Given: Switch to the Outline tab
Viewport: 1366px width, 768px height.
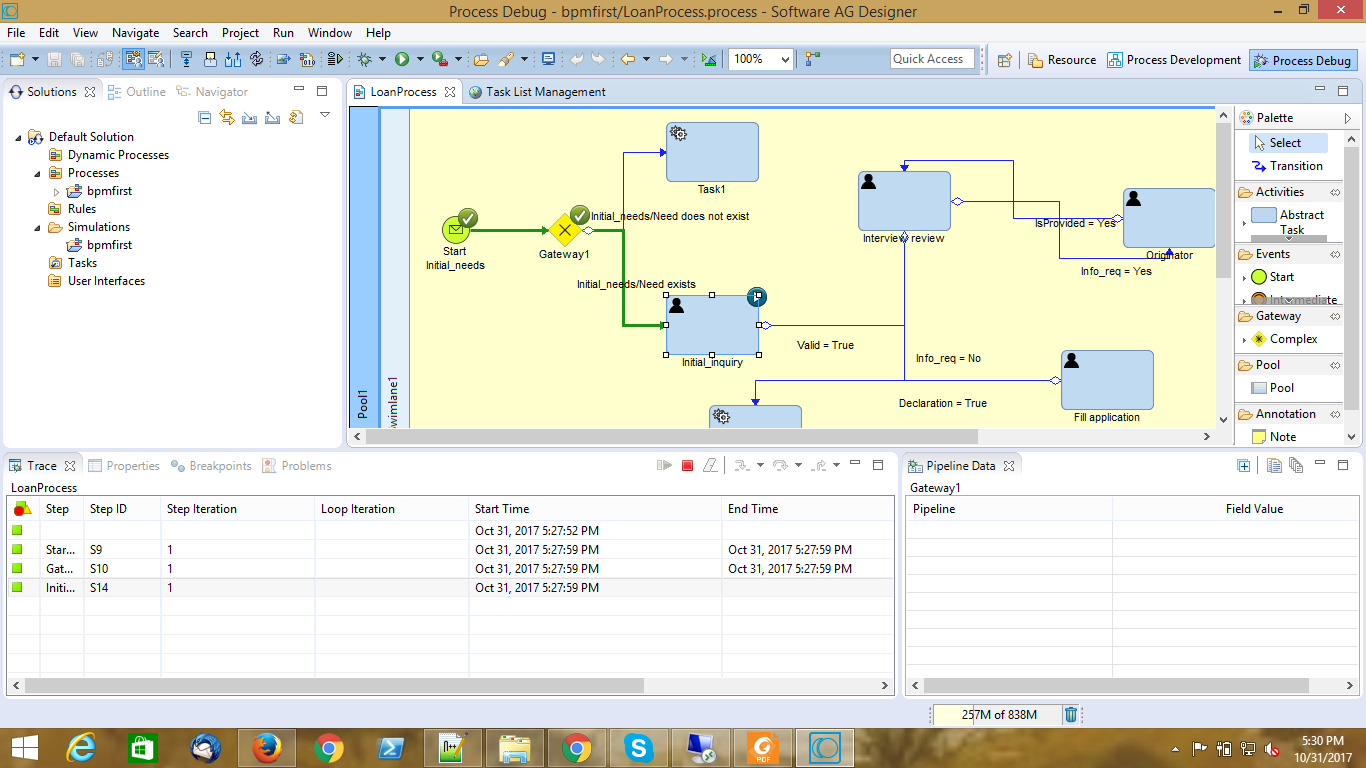Looking at the screenshot, I should [x=137, y=92].
